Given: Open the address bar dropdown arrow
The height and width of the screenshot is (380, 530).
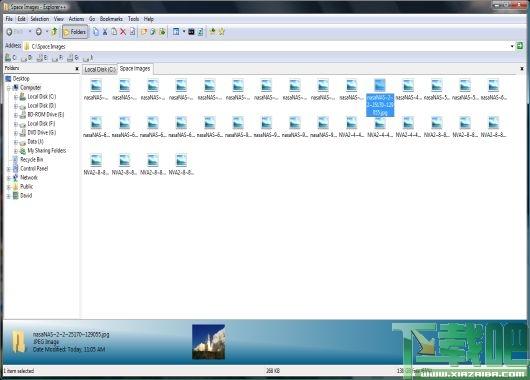Looking at the screenshot, I should click(512, 46).
